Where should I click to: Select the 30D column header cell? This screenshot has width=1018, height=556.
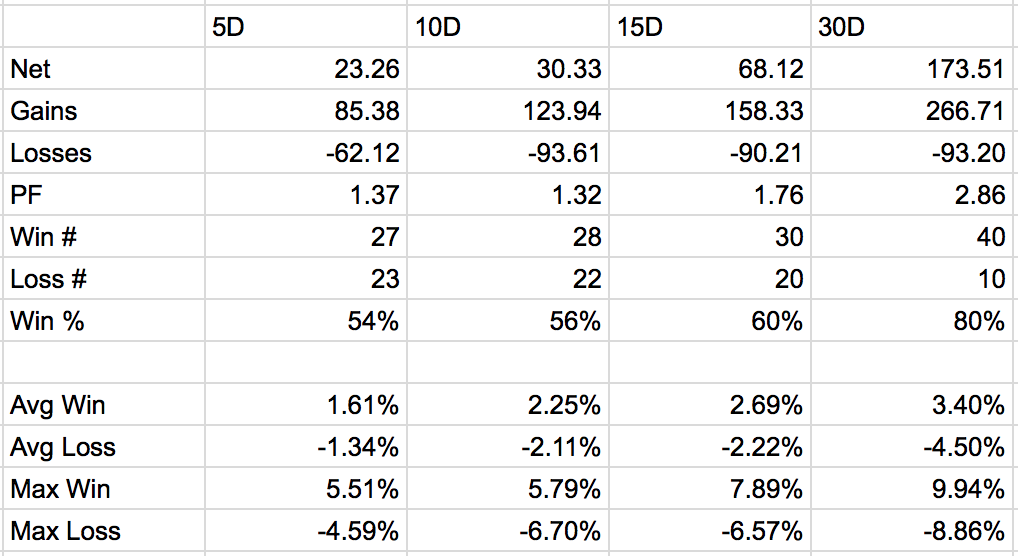click(x=912, y=27)
